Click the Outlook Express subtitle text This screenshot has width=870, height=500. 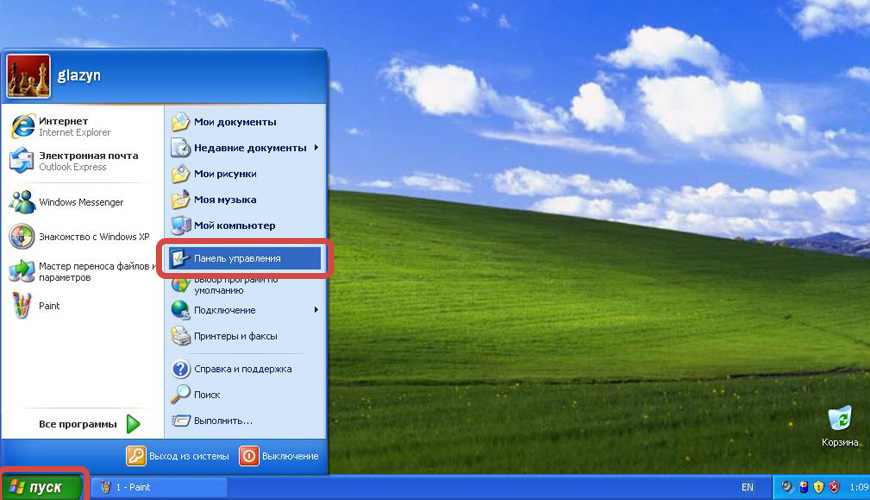coord(72,167)
